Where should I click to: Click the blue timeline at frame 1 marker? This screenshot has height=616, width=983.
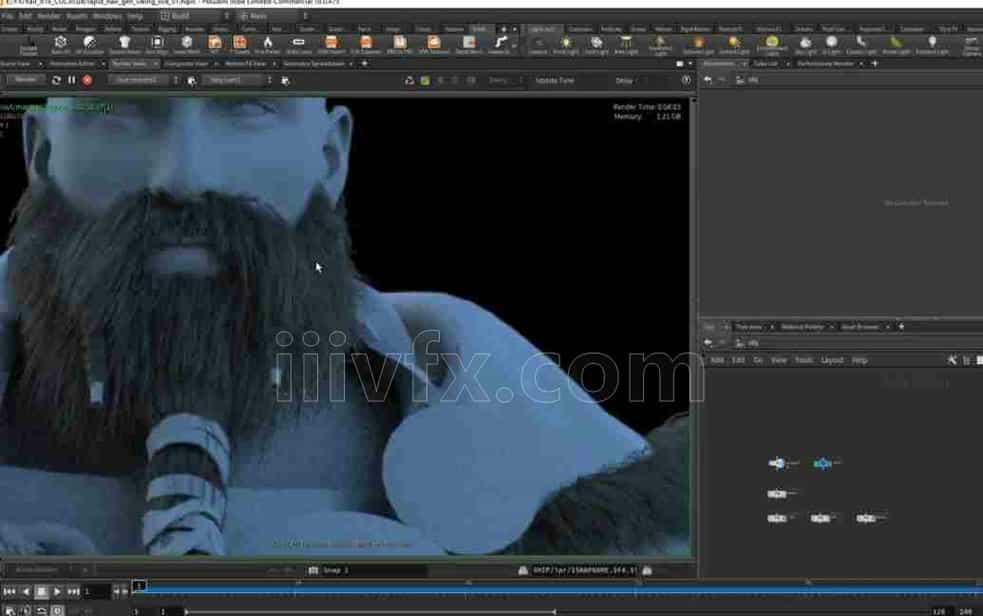tap(139, 586)
